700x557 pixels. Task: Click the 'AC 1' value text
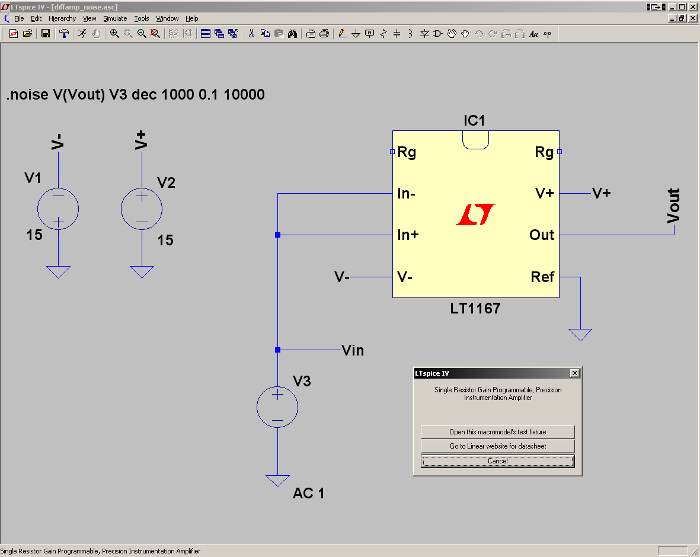pyautogui.click(x=308, y=493)
